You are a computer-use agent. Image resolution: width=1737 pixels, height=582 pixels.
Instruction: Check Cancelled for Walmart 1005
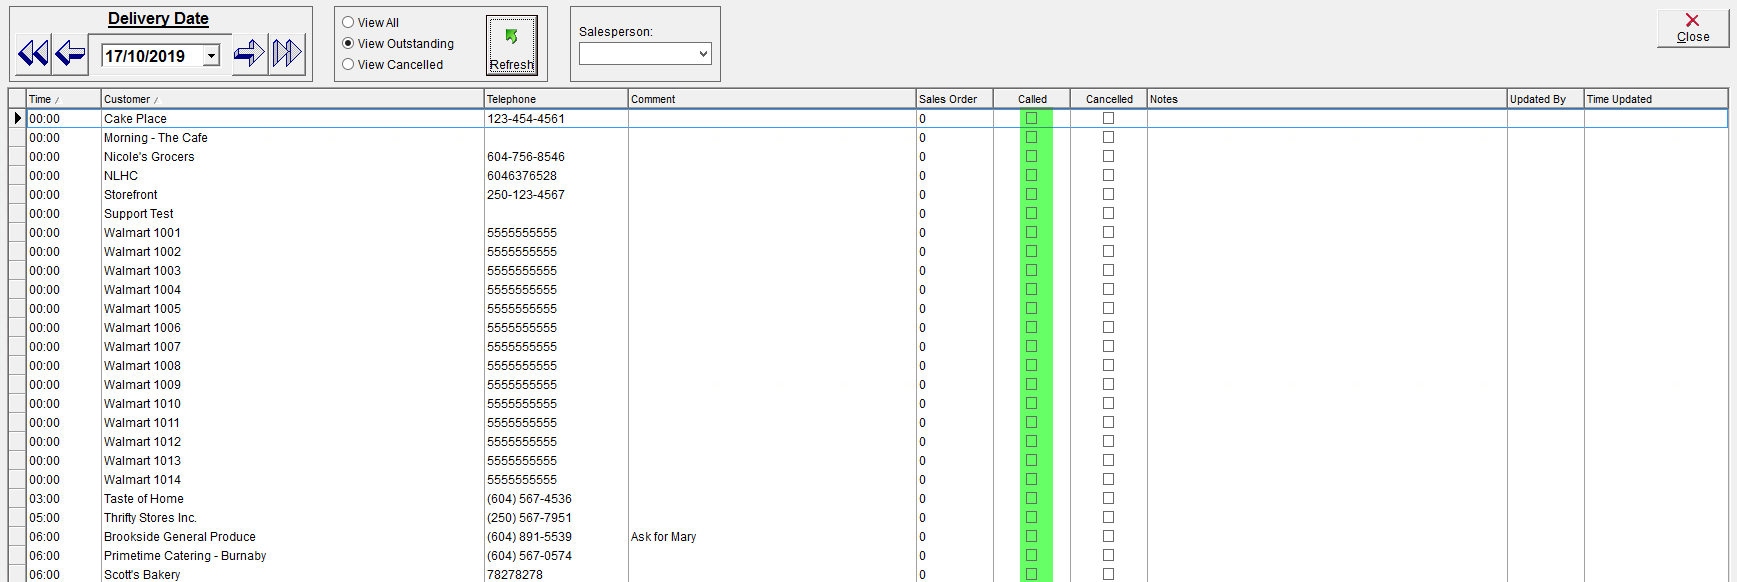1108,308
